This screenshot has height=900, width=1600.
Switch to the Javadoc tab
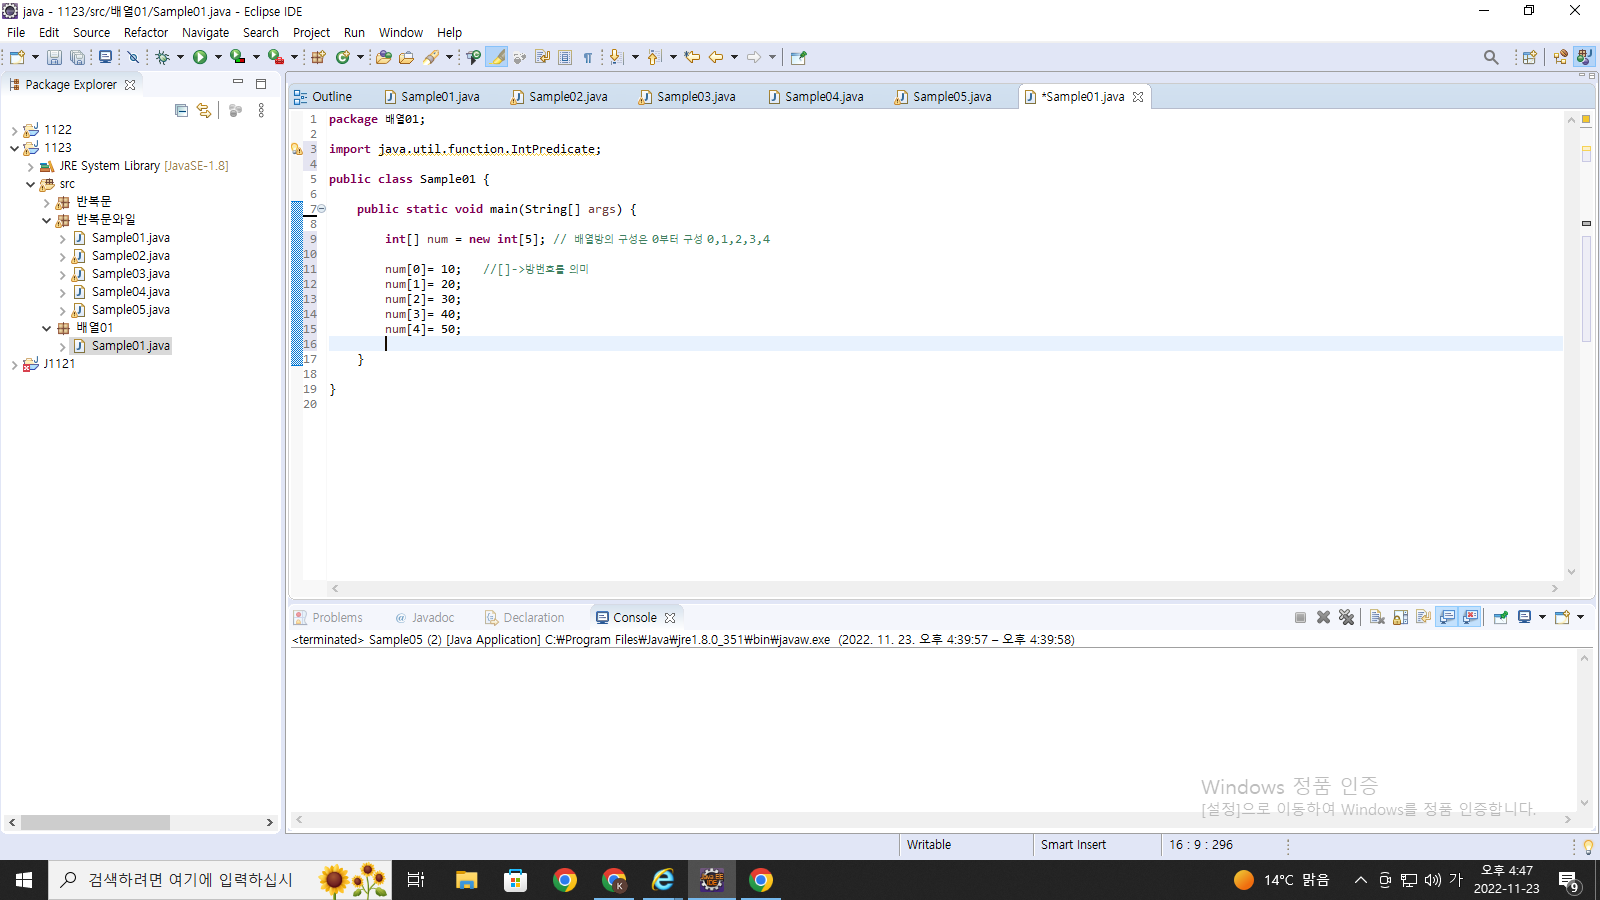425,617
